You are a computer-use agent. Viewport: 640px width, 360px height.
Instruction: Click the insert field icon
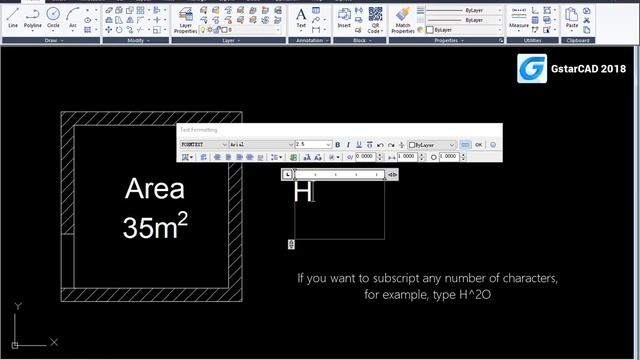(293, 157)
